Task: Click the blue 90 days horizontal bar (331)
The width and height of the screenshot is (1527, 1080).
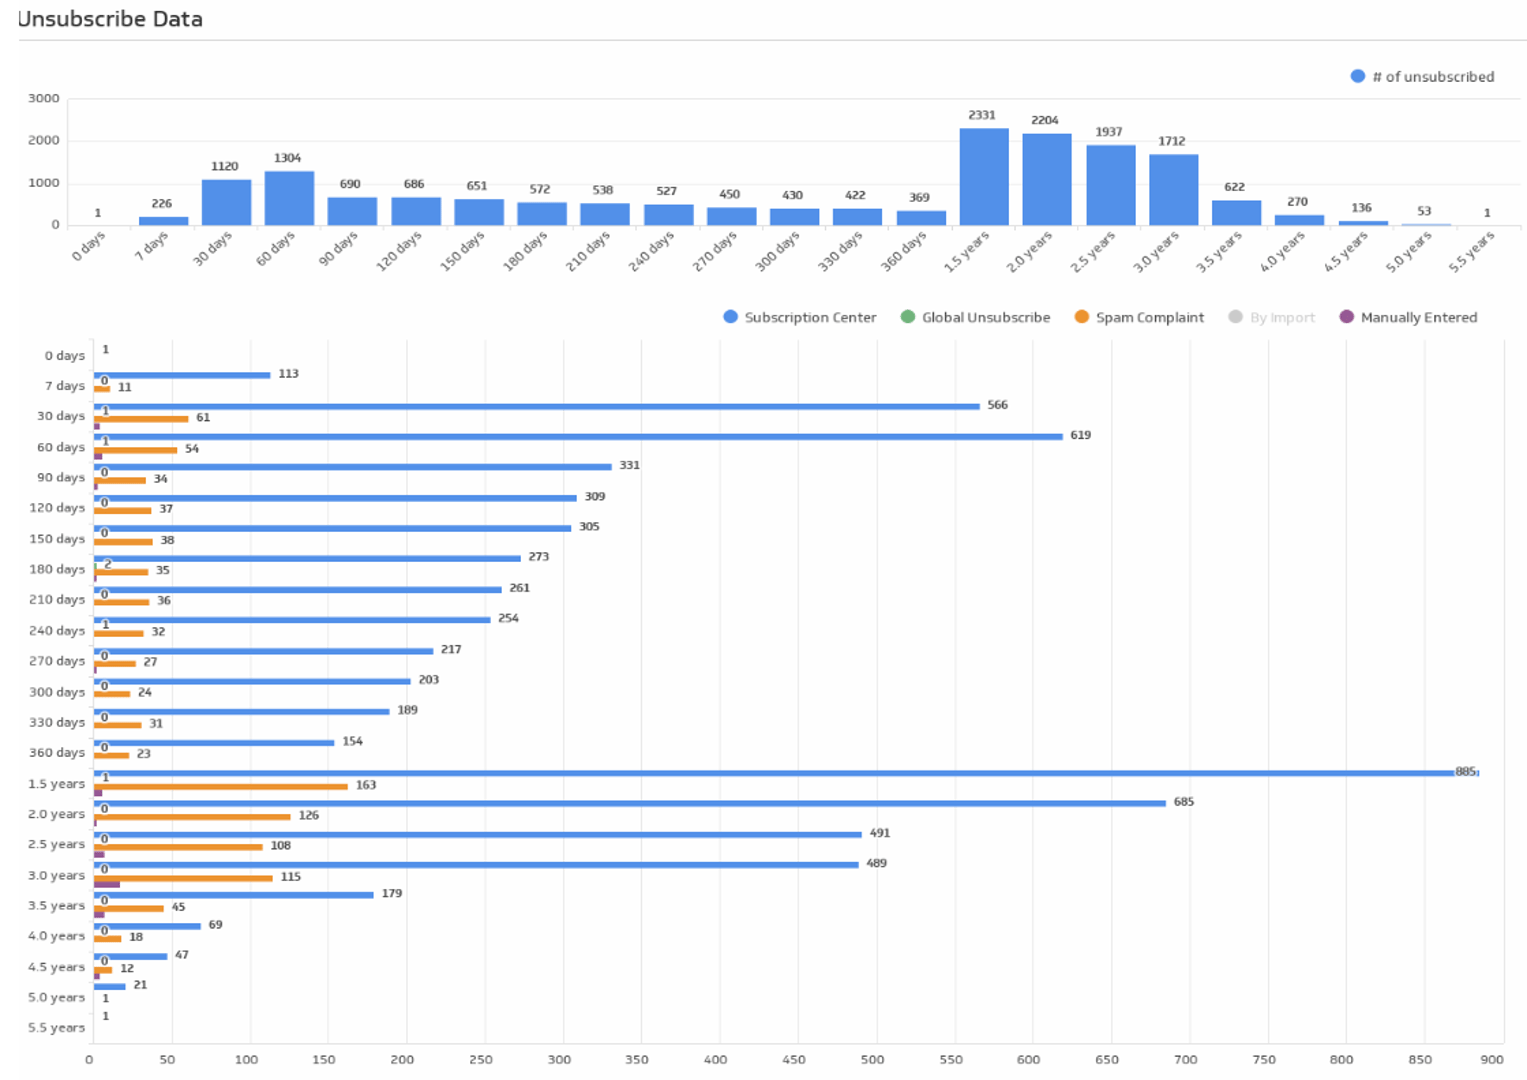Action: coord(353,467)
